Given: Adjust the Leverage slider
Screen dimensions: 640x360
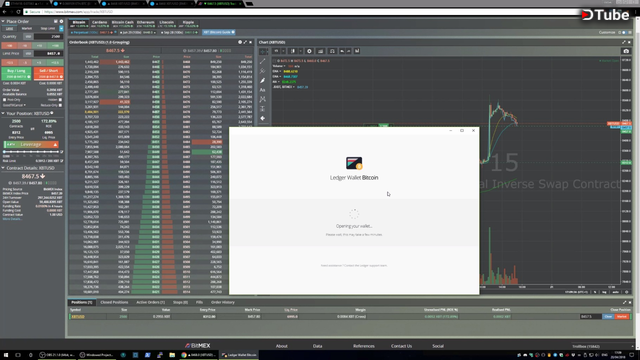Looking at the screenshot, I should point(31,152).
